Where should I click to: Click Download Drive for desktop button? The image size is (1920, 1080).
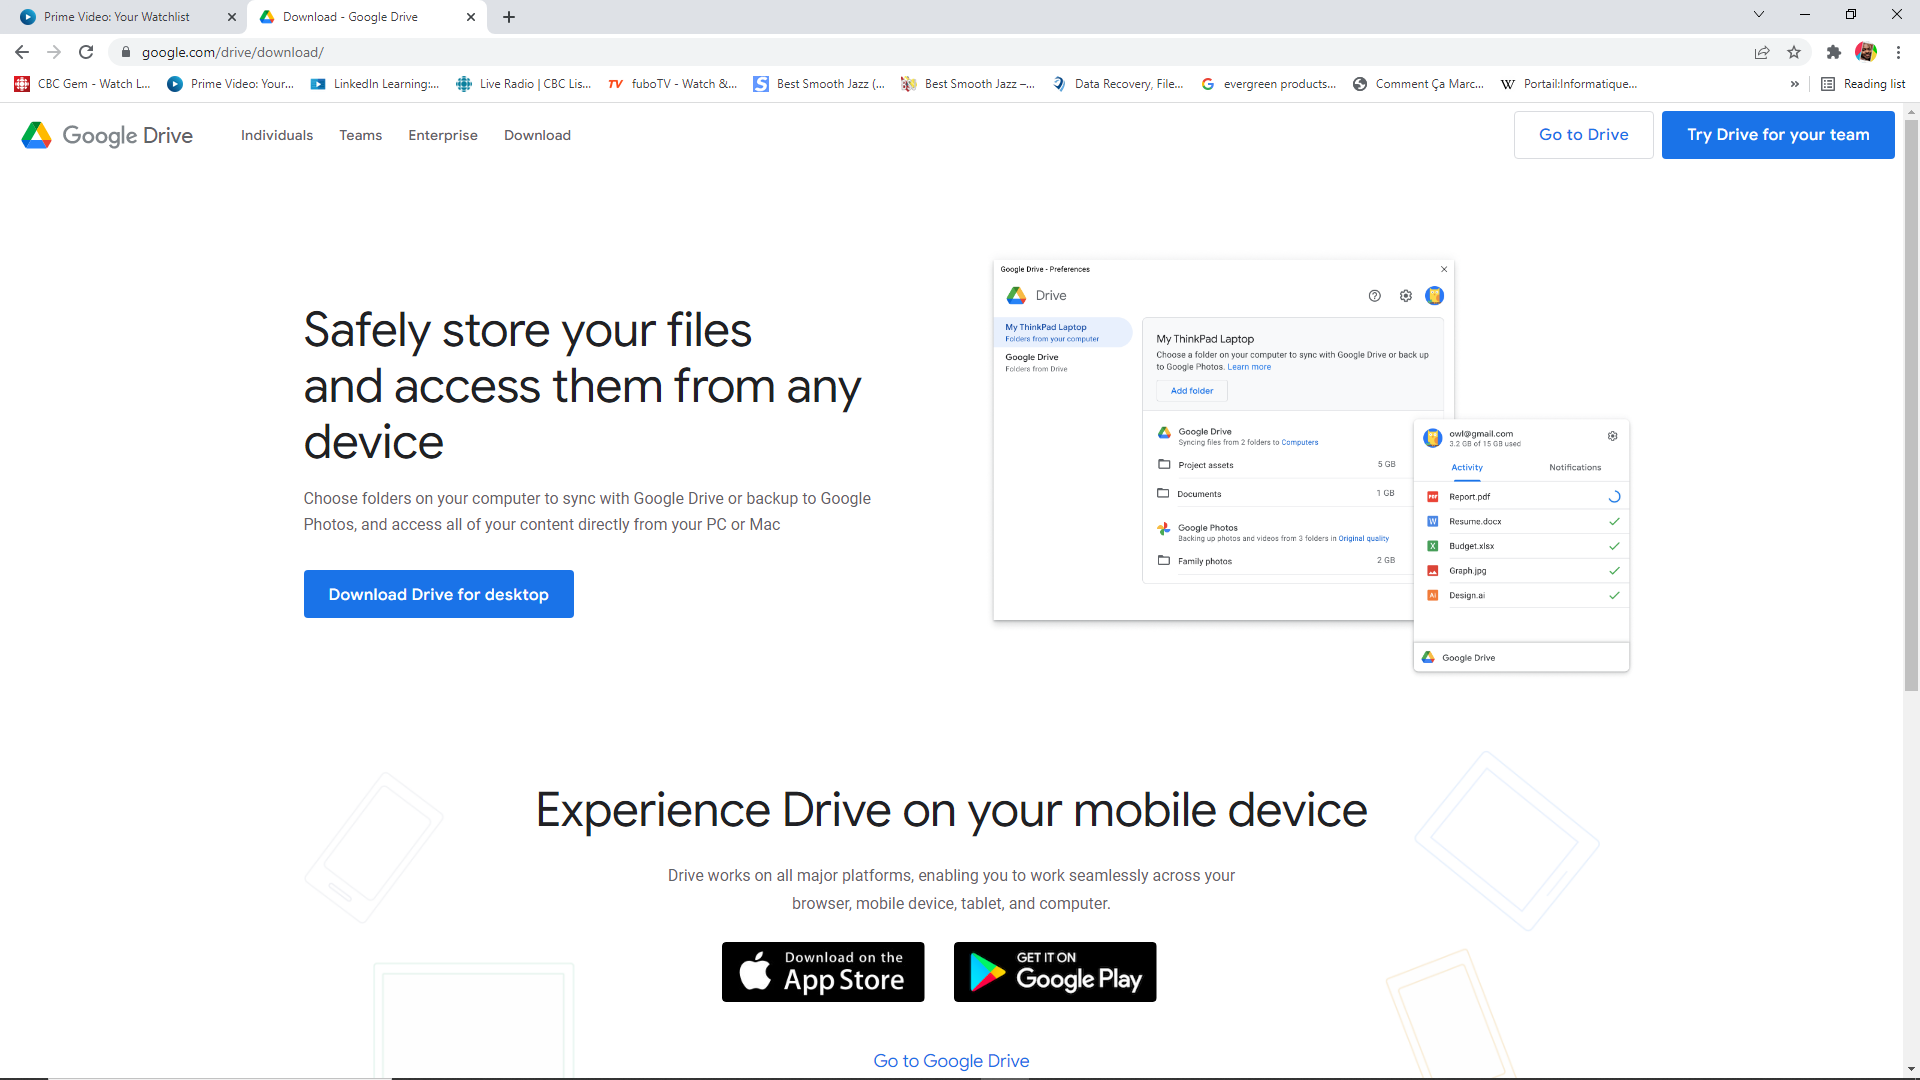[x=438, y=594]
